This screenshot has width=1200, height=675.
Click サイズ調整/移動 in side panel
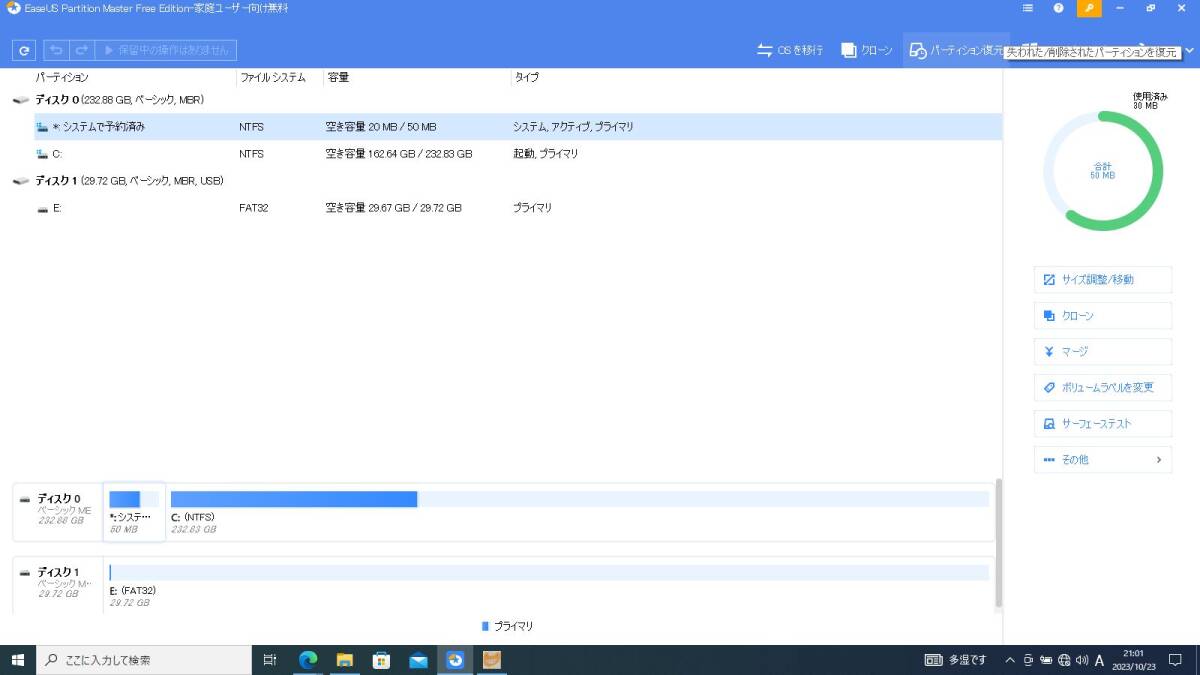[x=1103, y=280]
